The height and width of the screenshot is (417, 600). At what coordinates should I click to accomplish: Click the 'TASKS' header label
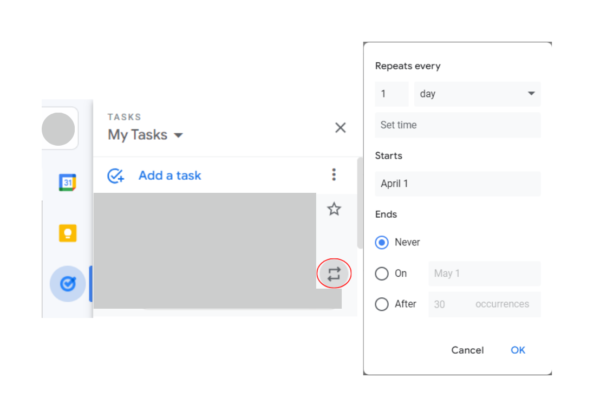(124, 117)
